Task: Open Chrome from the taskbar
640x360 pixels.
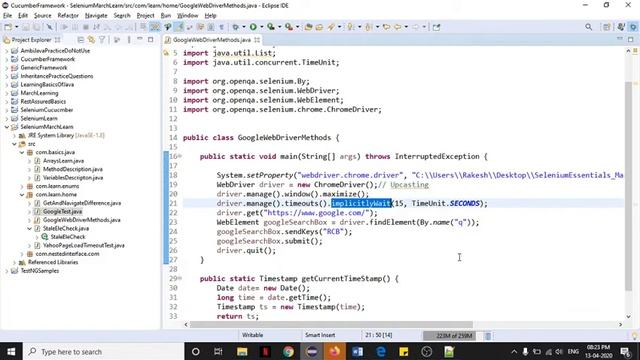Action: pos(288,351)
